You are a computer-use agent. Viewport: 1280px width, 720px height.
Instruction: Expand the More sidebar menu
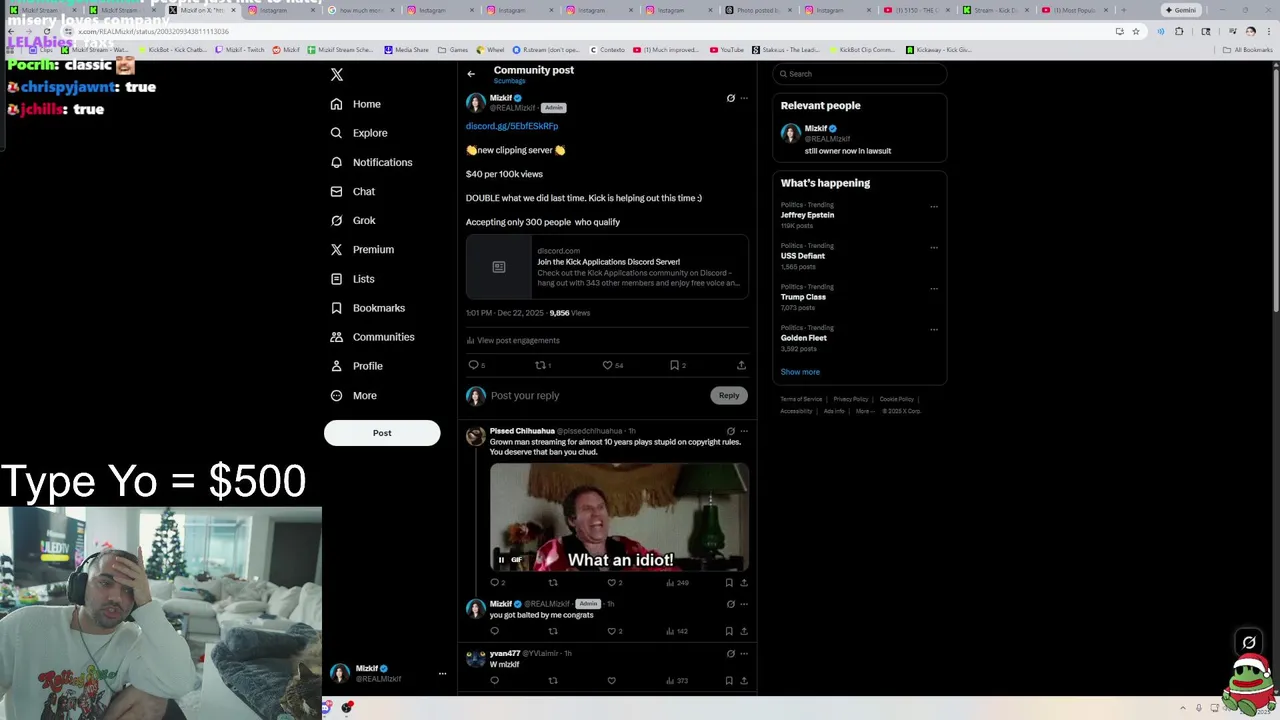(x=354, y=396)
